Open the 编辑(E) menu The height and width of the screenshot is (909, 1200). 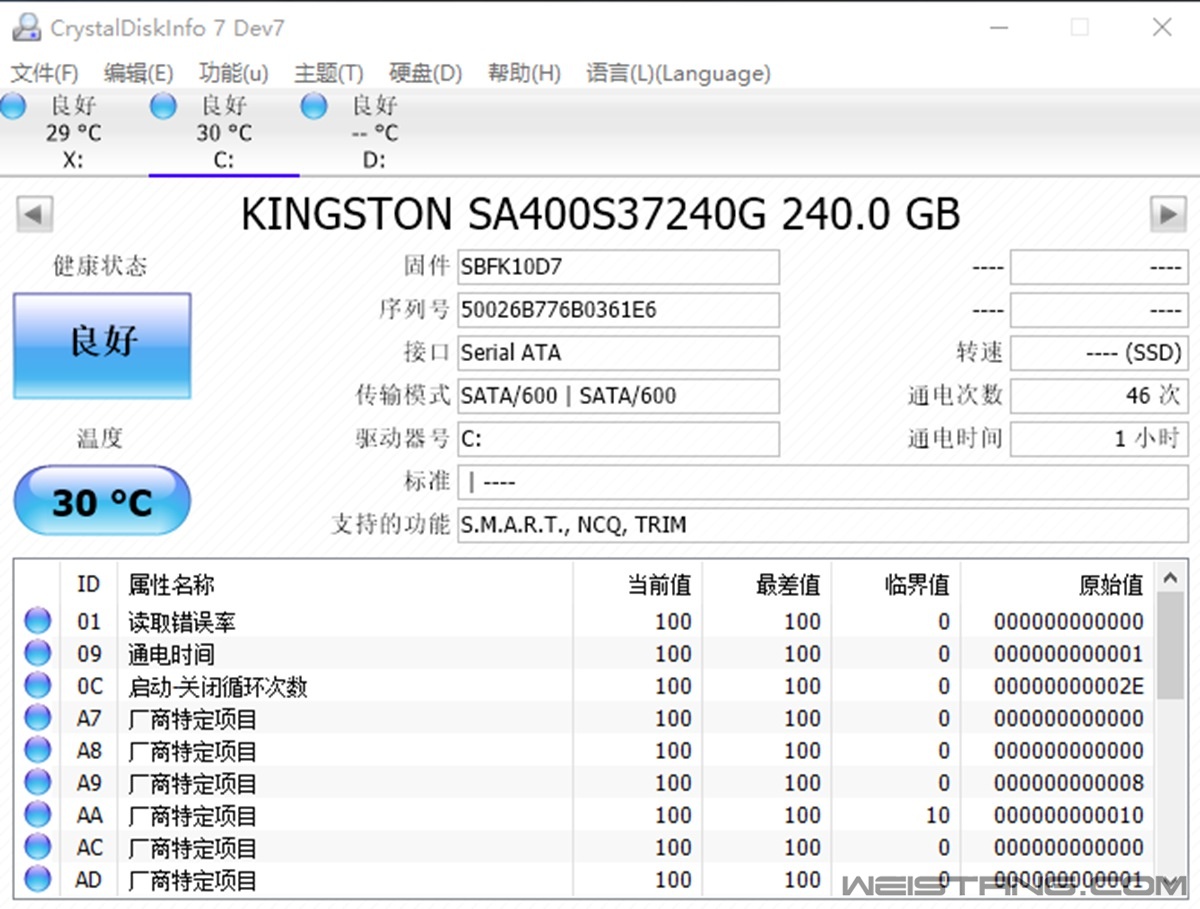tap(139, 73)
